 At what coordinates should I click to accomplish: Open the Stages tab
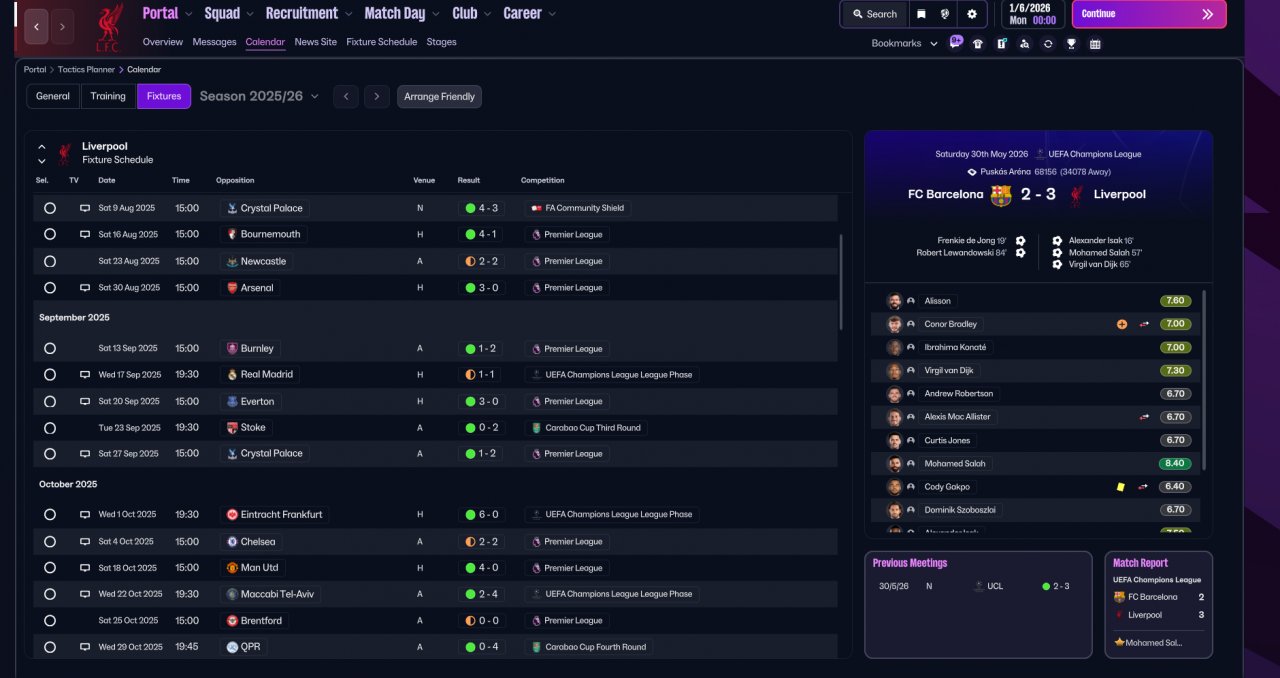point(441,42)
